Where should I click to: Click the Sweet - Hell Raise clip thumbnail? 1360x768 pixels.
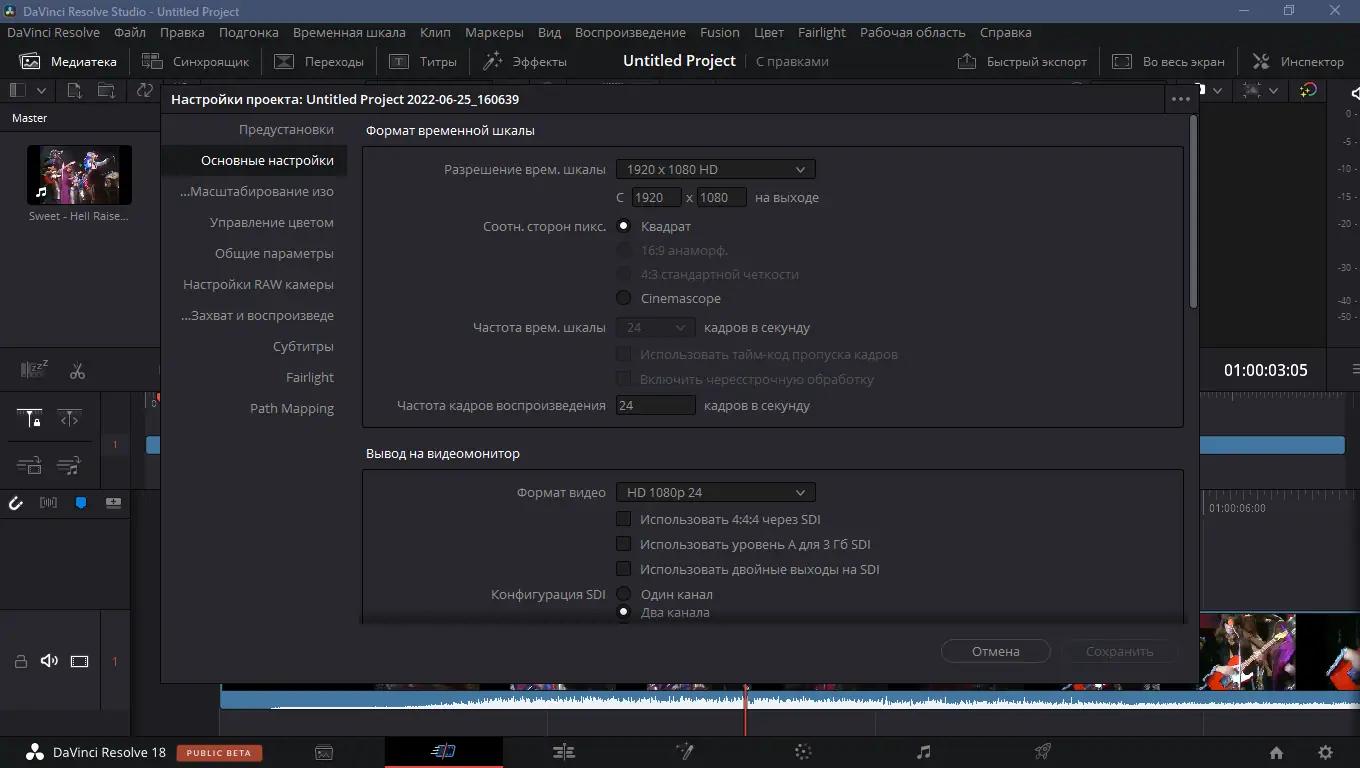(79, 173)
